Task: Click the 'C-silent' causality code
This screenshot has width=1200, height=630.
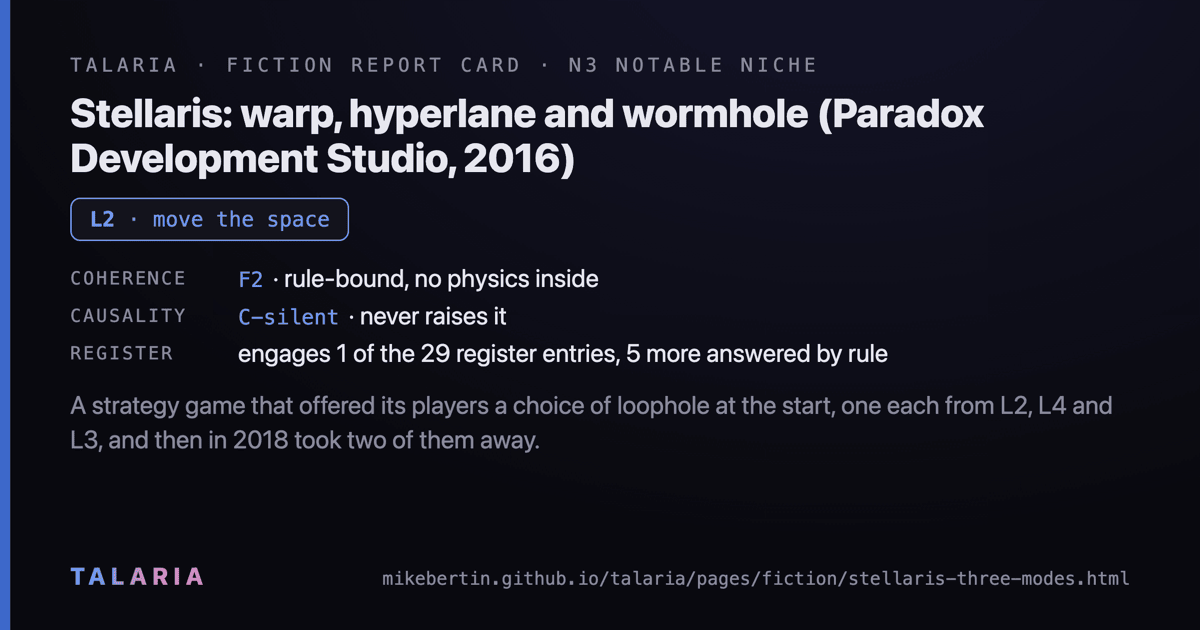Action: click(288, 317)
